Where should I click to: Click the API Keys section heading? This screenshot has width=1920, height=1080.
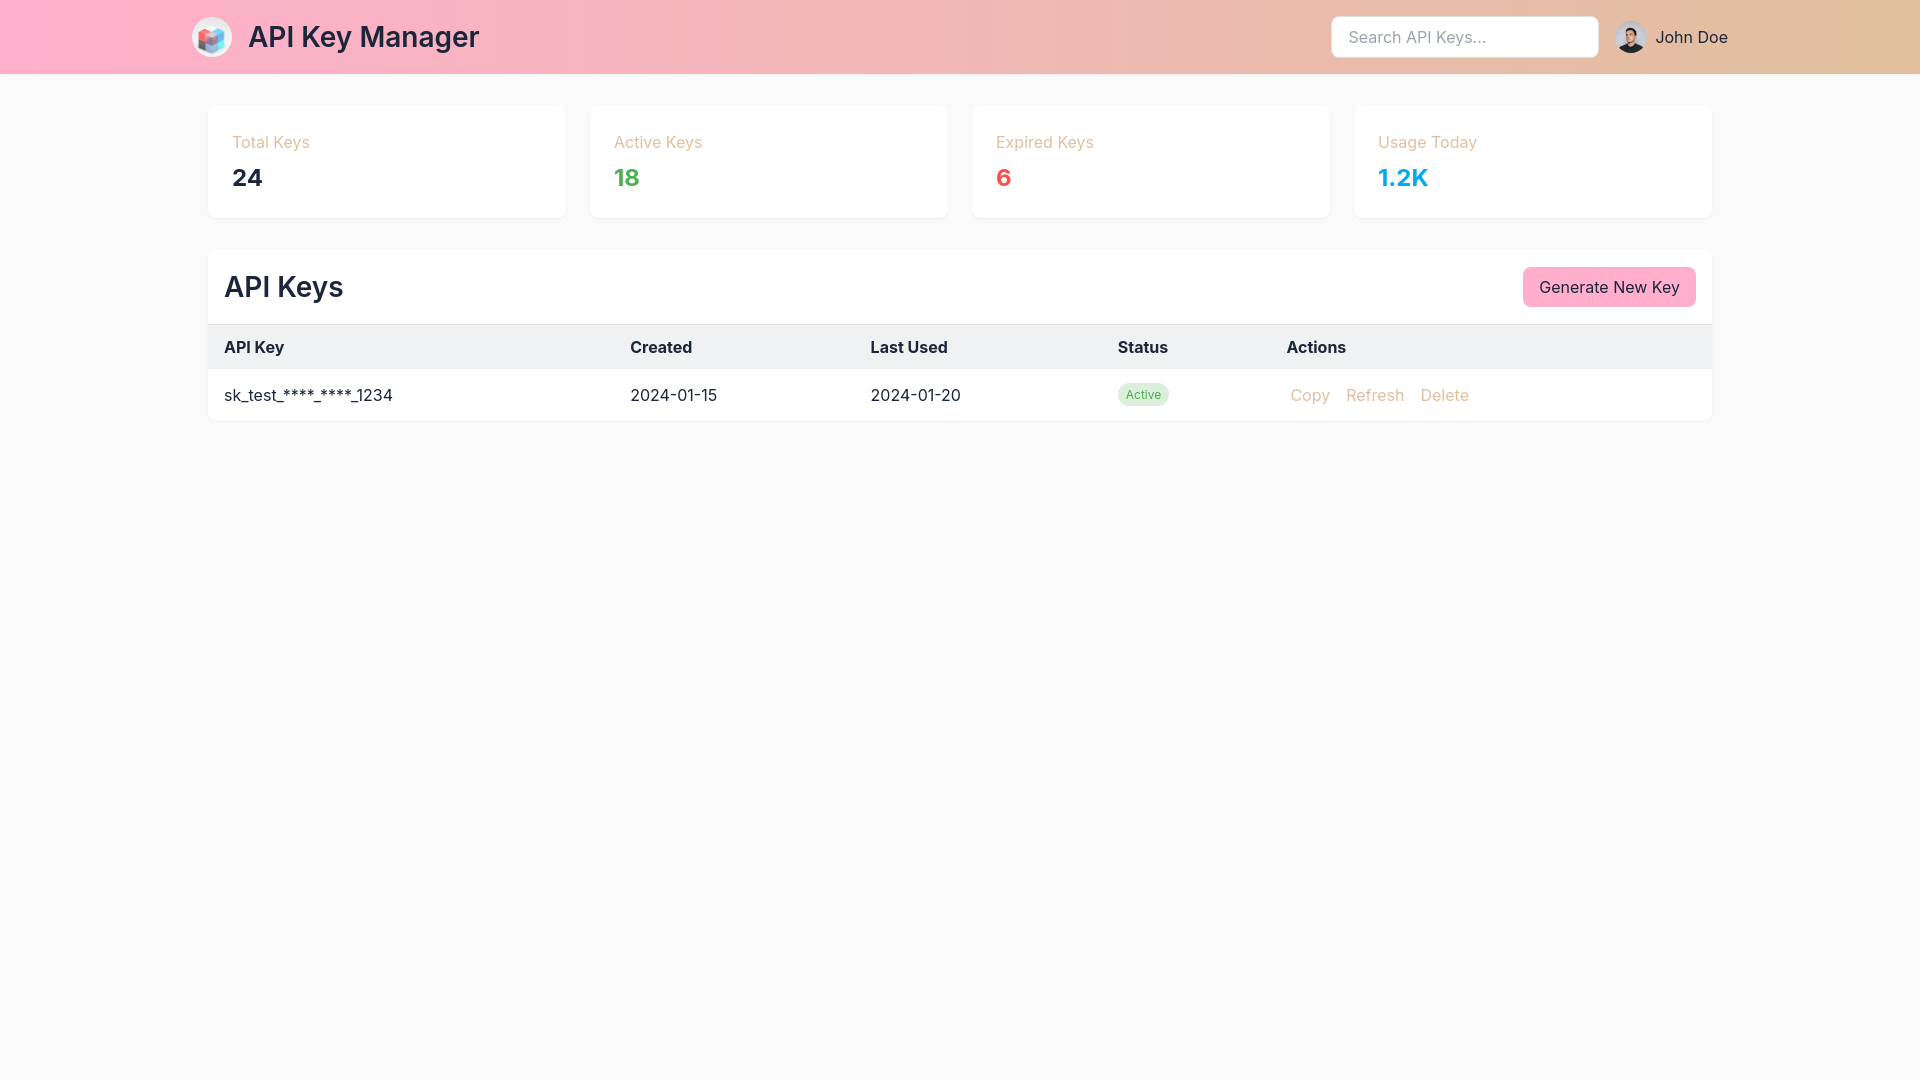point(283,287)
